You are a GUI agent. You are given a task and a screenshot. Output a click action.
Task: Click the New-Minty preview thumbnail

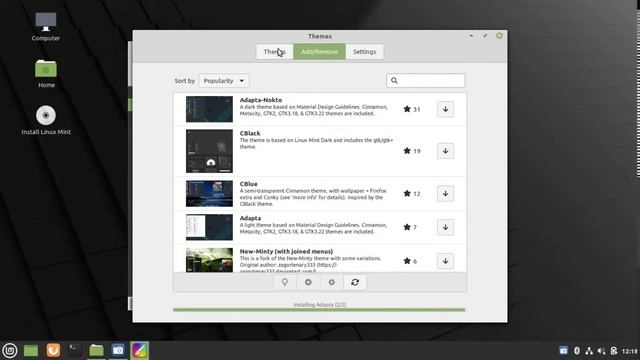coord(209,260)
